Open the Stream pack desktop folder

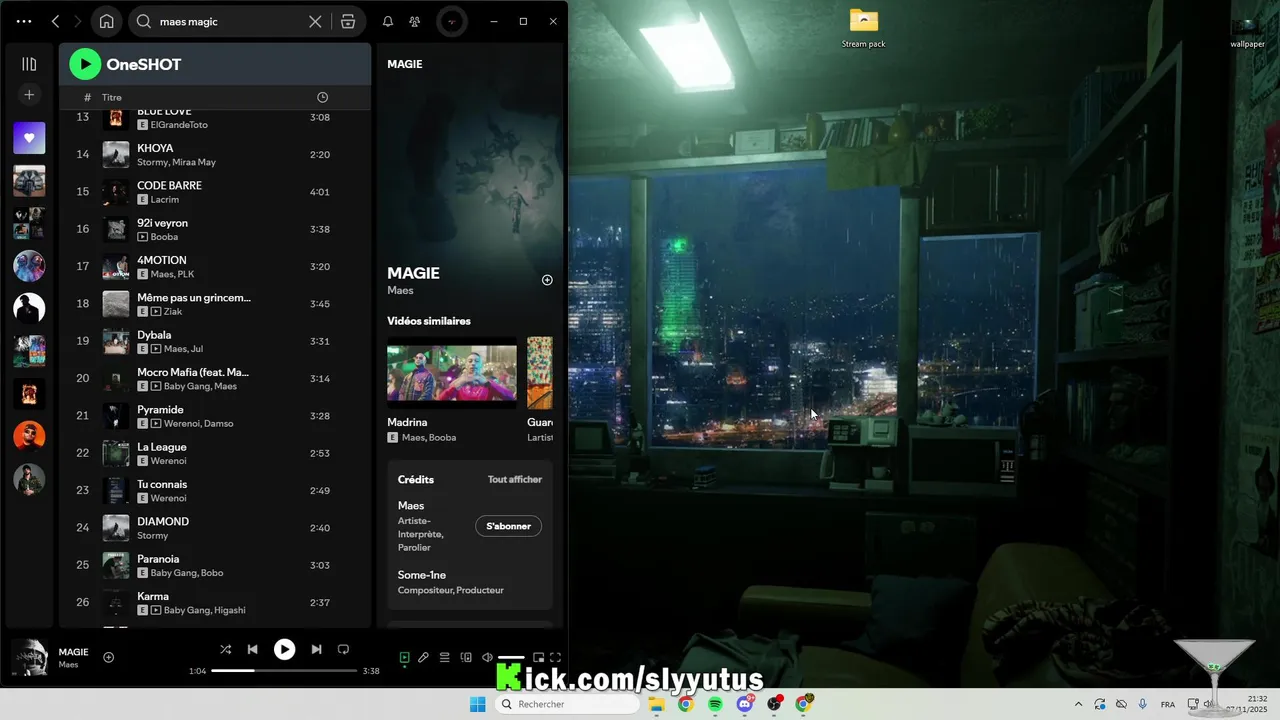coord(863,28)
